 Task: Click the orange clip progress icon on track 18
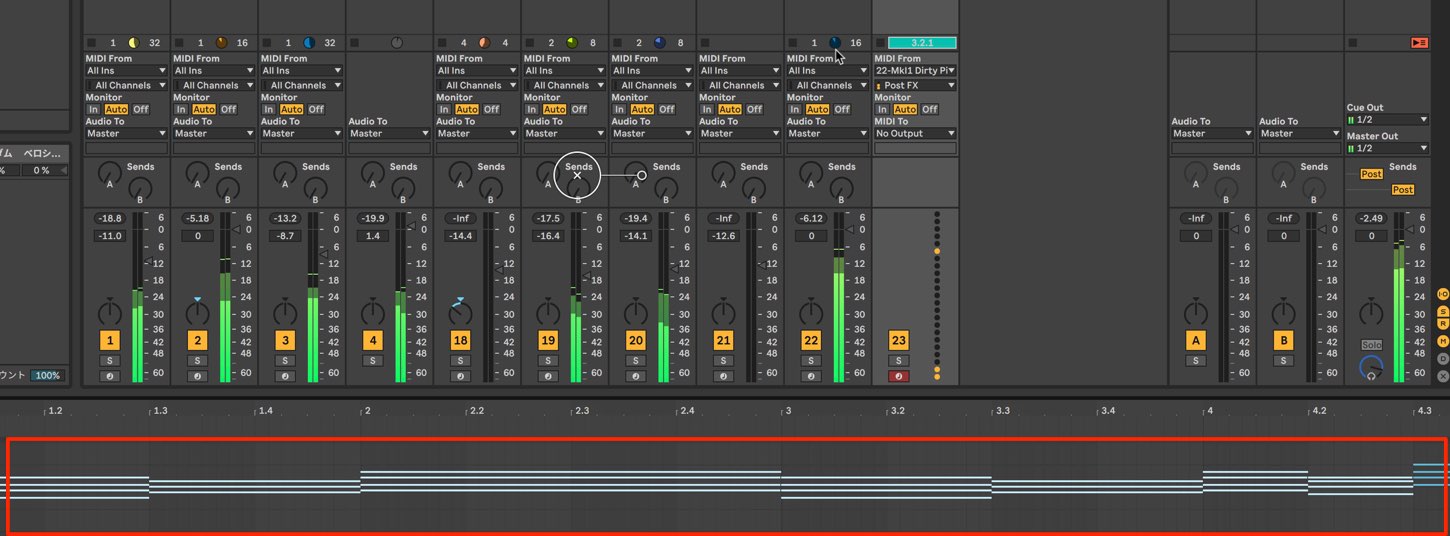point(484,43)
